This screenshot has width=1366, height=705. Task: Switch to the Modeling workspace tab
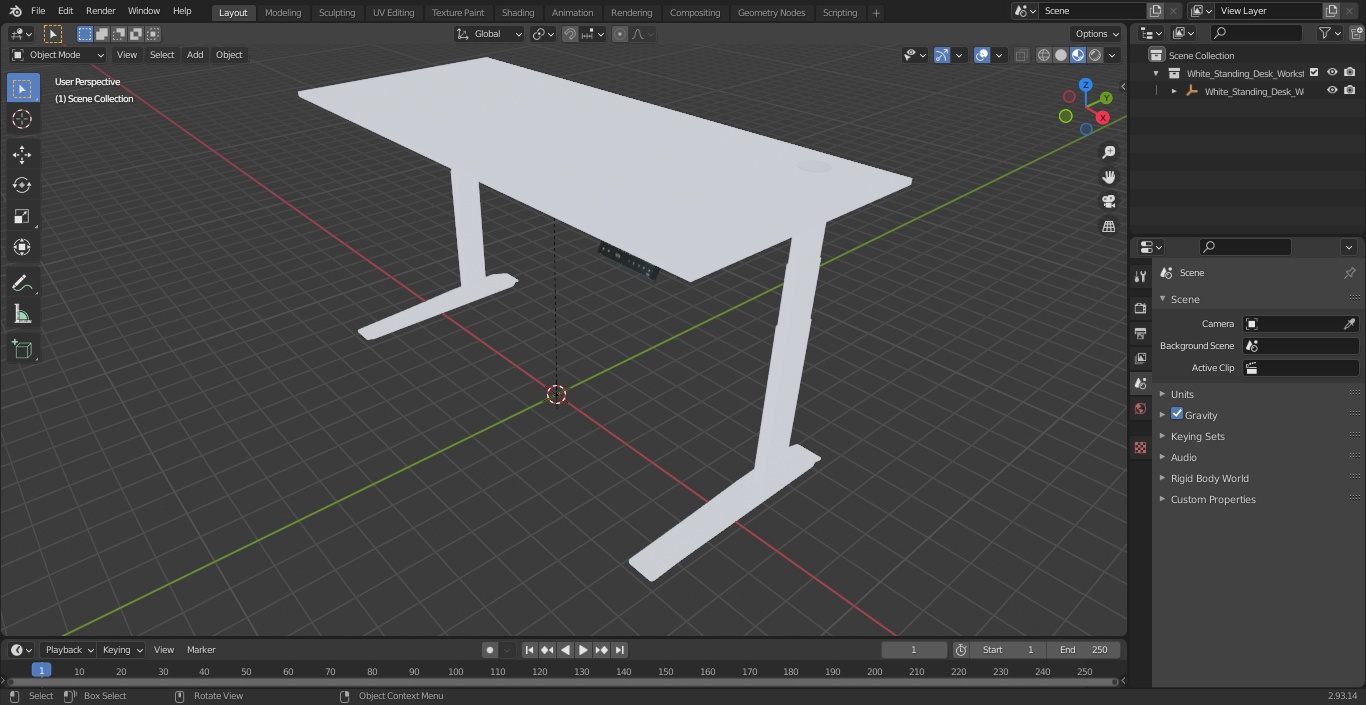click(x=283, y=13)
